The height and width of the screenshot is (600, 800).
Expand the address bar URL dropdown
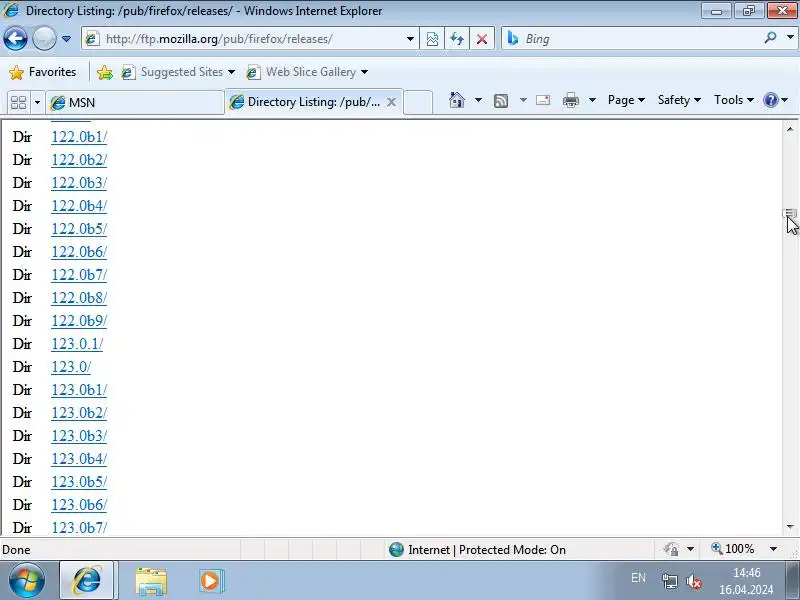410,39
